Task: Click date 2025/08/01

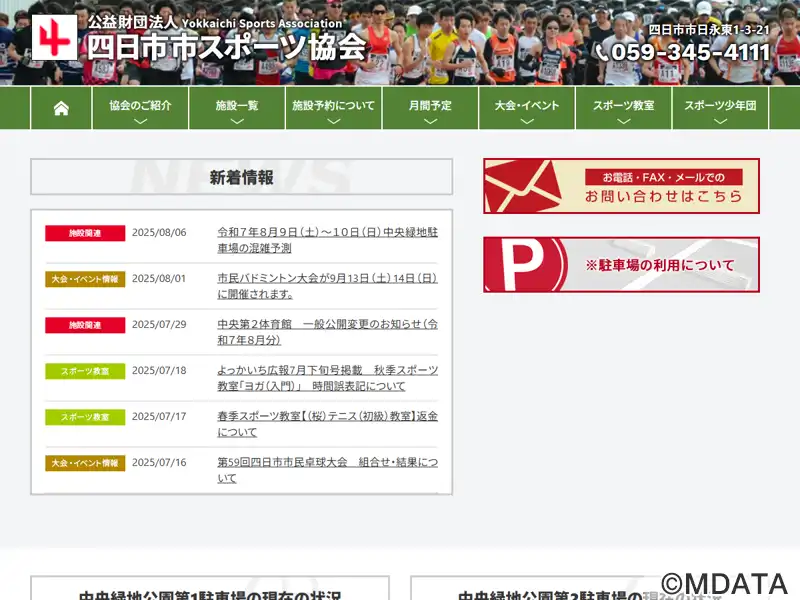Action: pyautogui.click(x=159, y=279)
